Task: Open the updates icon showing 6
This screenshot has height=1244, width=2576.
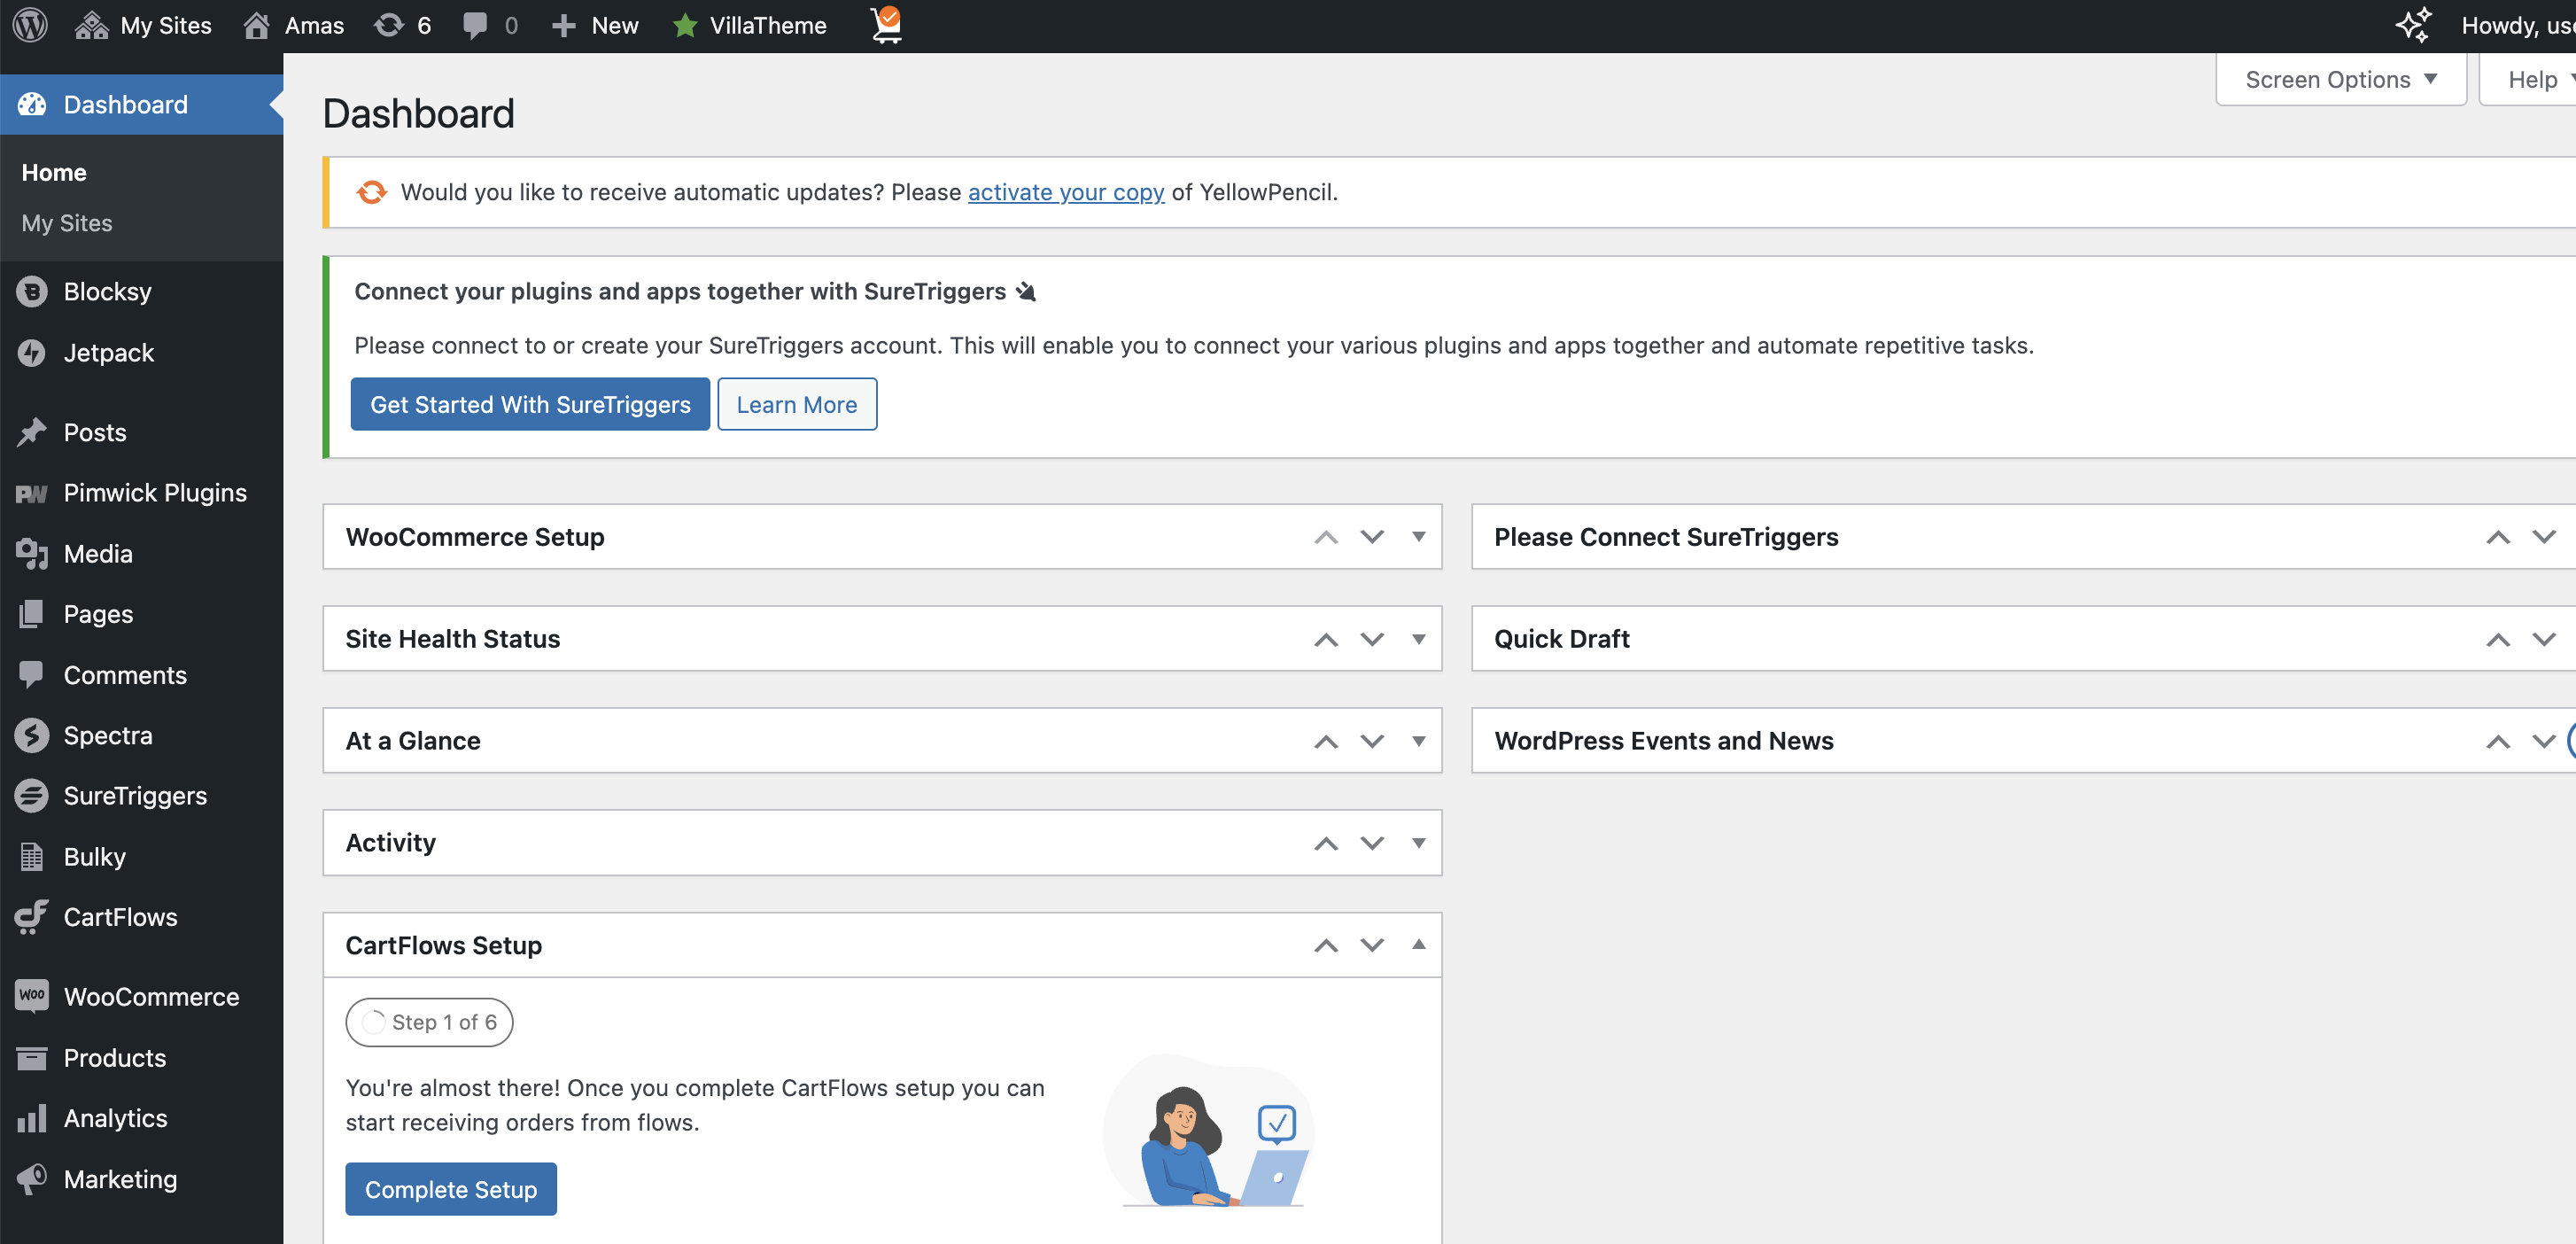Action: coord(402,25)
